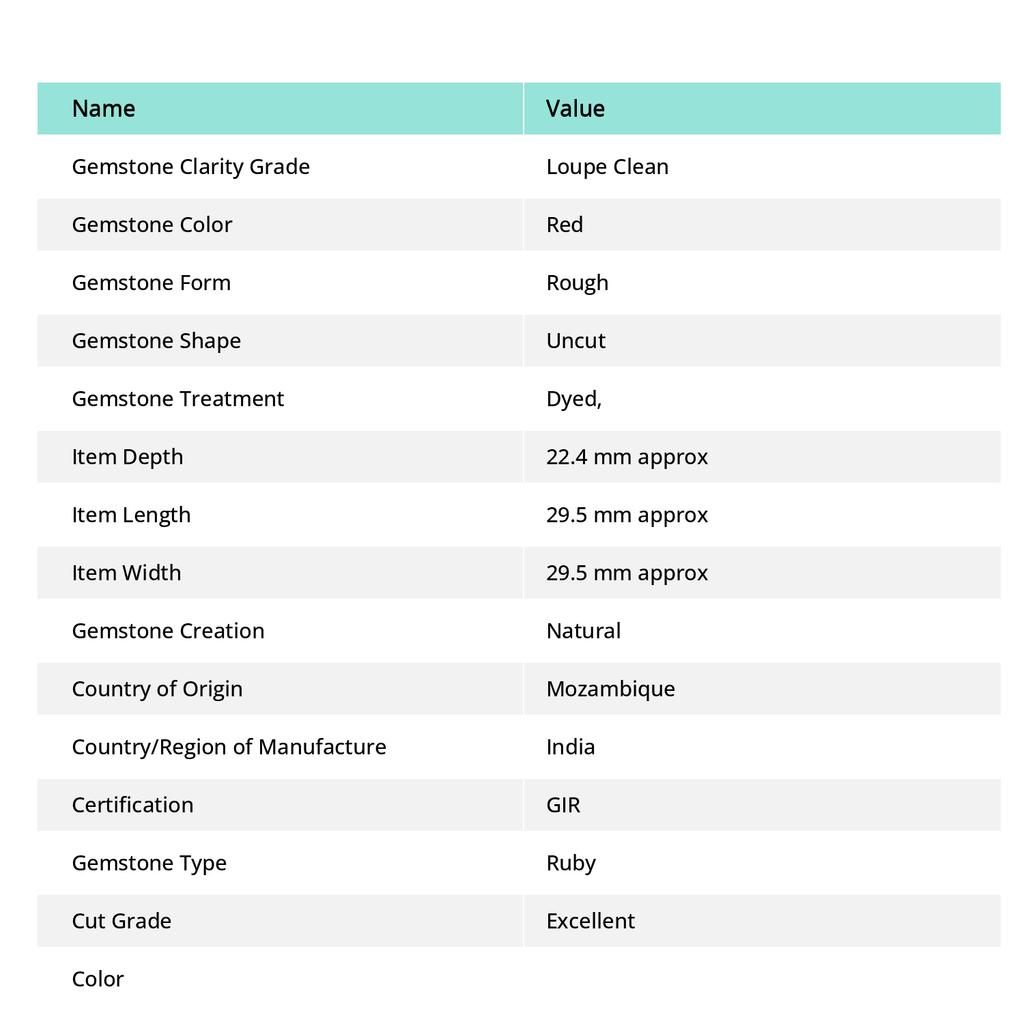This screenshot has height=1024, width=1024.
Task: Click the GIR certification value
Action: point(563,805)
